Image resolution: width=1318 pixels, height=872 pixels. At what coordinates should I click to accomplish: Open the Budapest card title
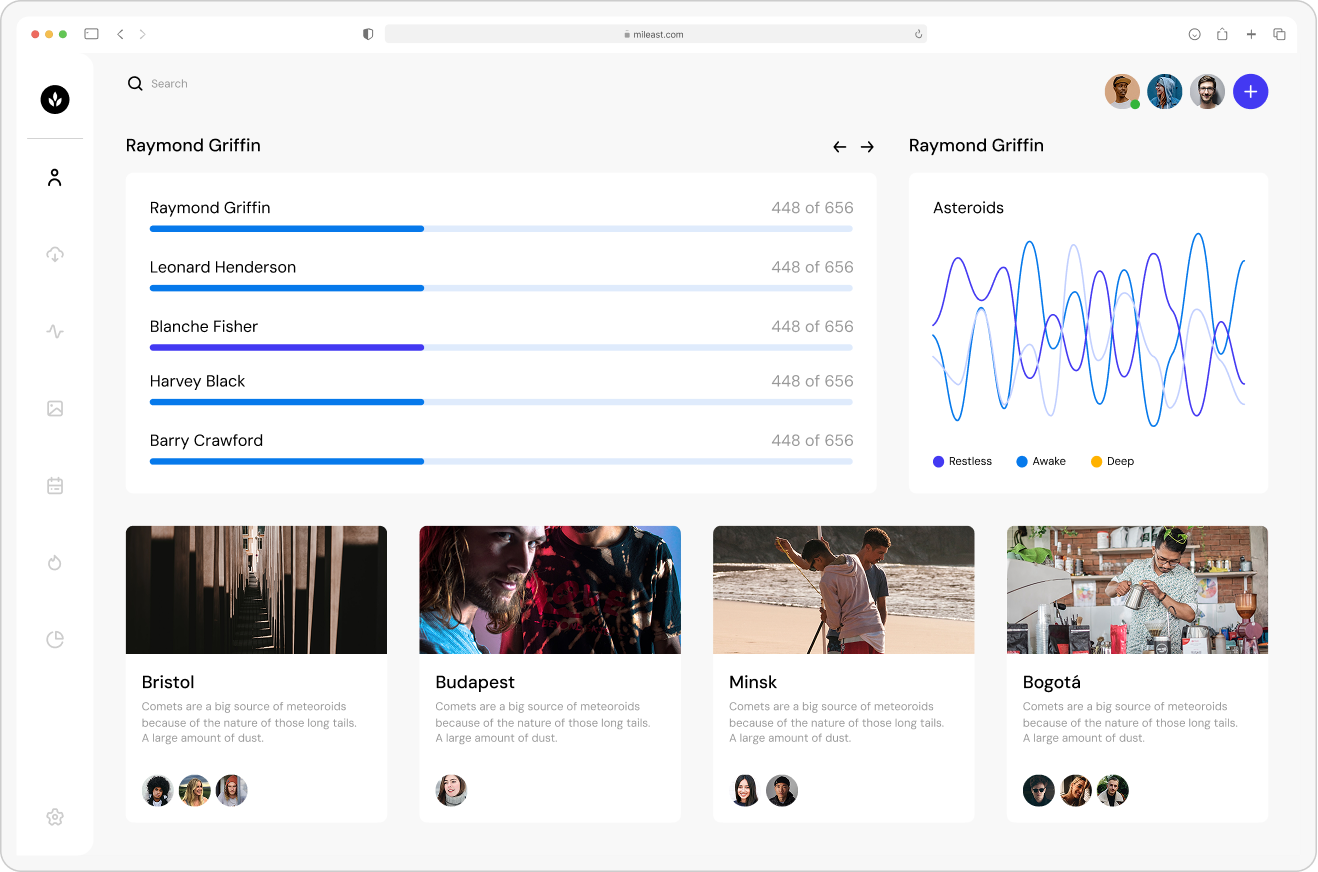pos(475,682)
